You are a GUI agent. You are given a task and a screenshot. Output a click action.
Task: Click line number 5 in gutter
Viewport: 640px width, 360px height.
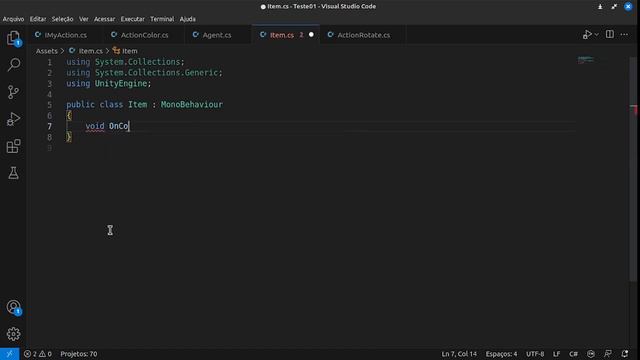click(x=49, y=105)
